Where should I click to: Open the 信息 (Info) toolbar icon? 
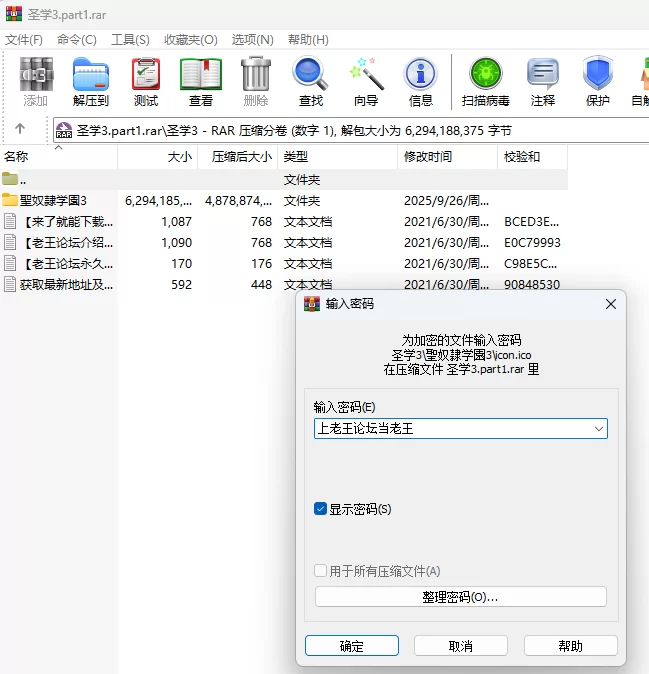(x=420, y=74)
